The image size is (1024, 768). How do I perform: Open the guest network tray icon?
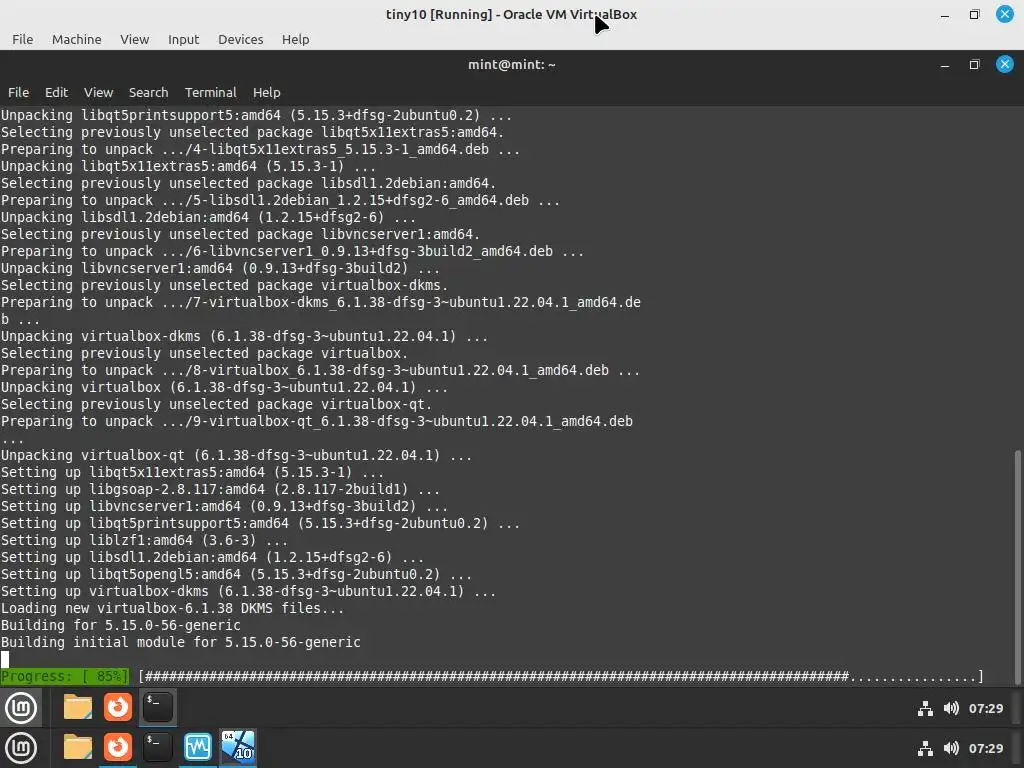925,709
